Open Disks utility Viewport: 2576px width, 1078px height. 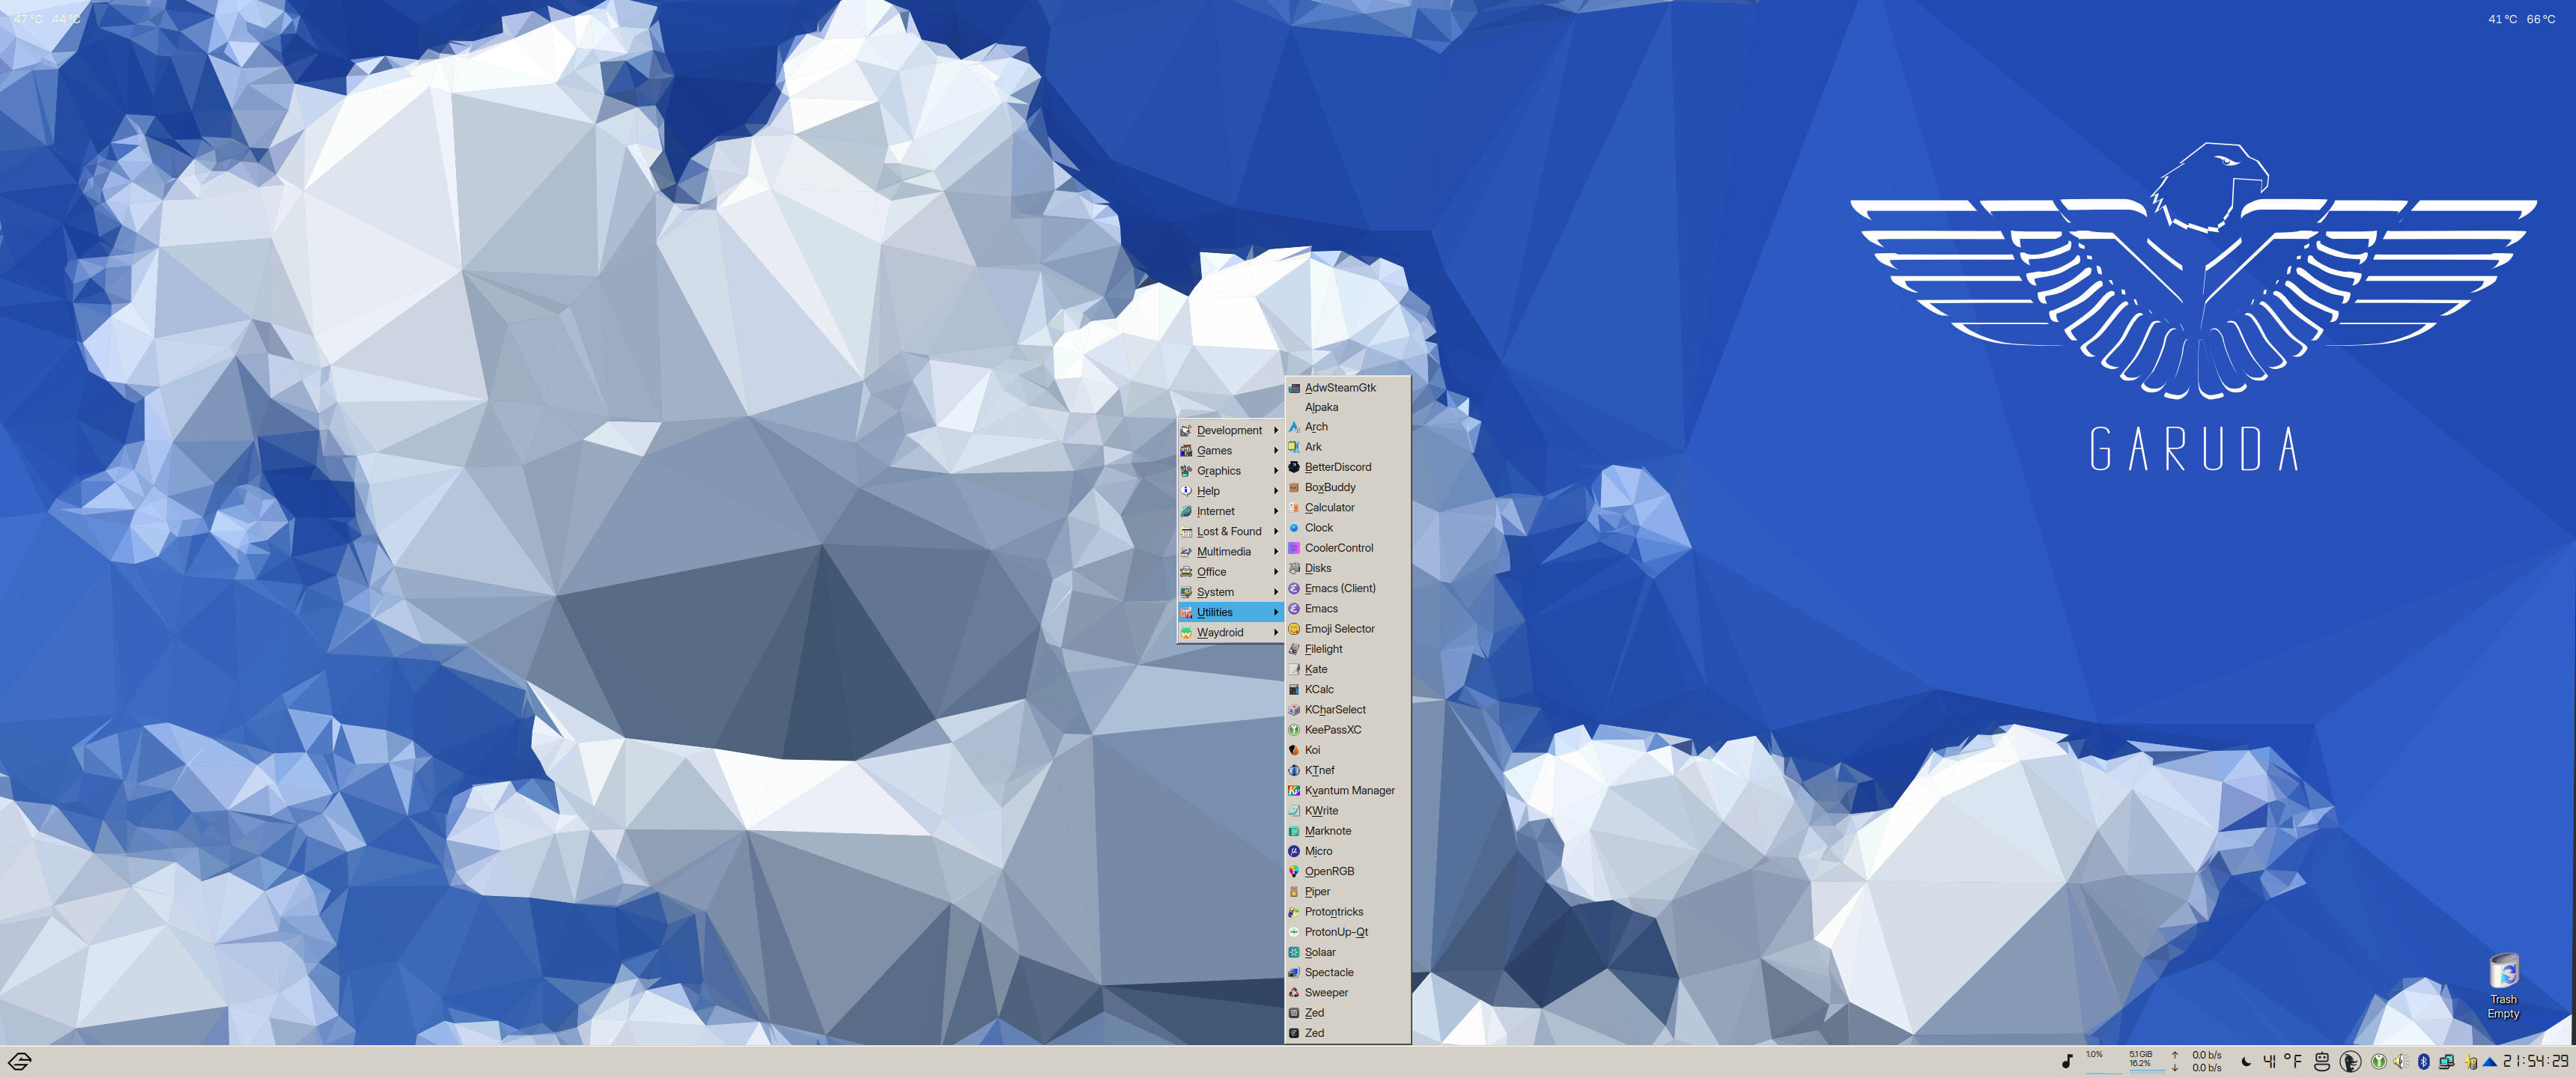coord(1347,568)
